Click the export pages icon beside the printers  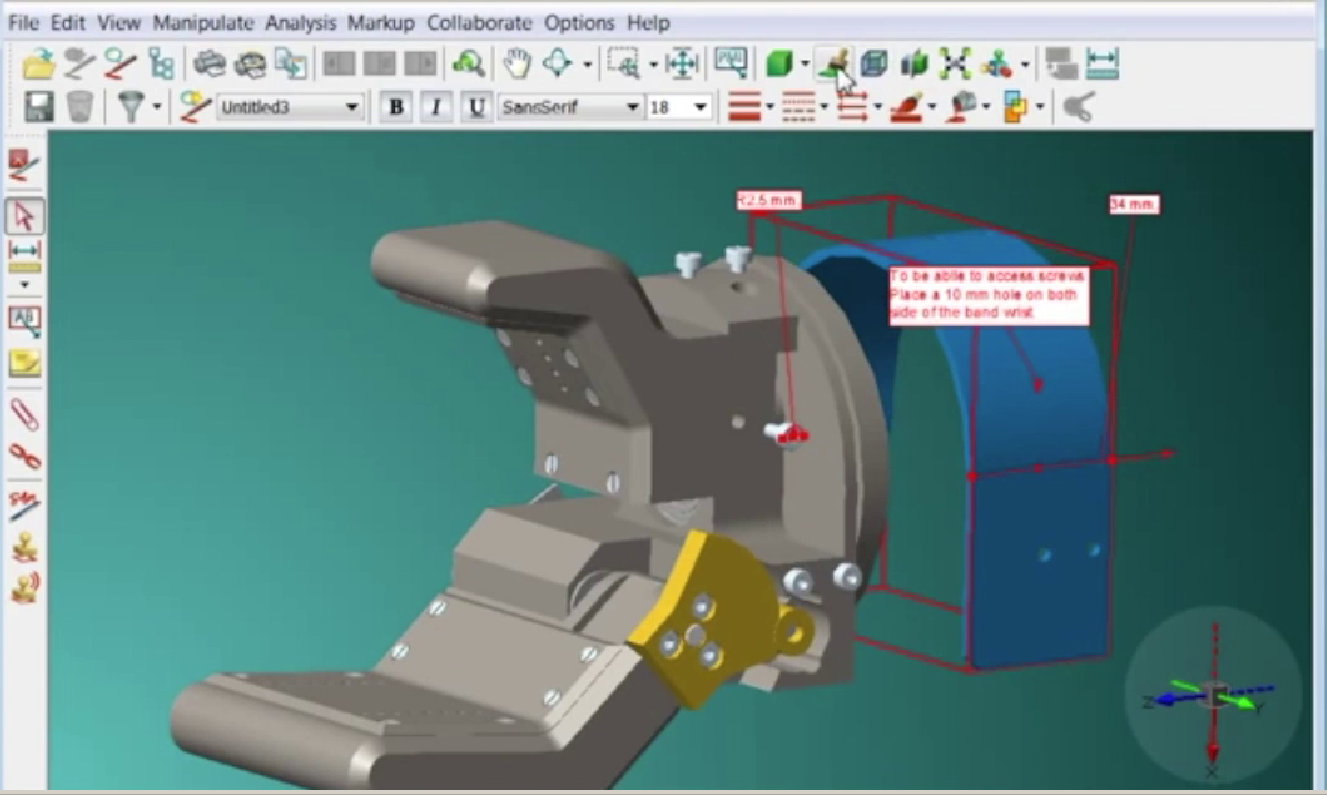click(x=291, y=65)
